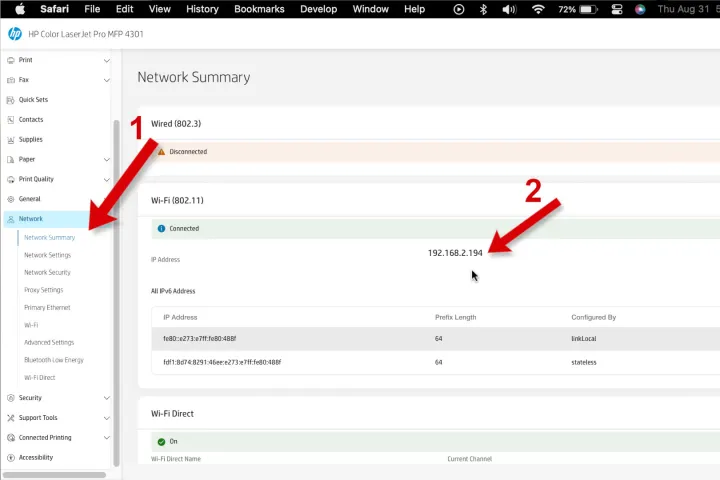Open the Safari menu
The width and height of the screenshot is (720, 480).
coord(54,9)
